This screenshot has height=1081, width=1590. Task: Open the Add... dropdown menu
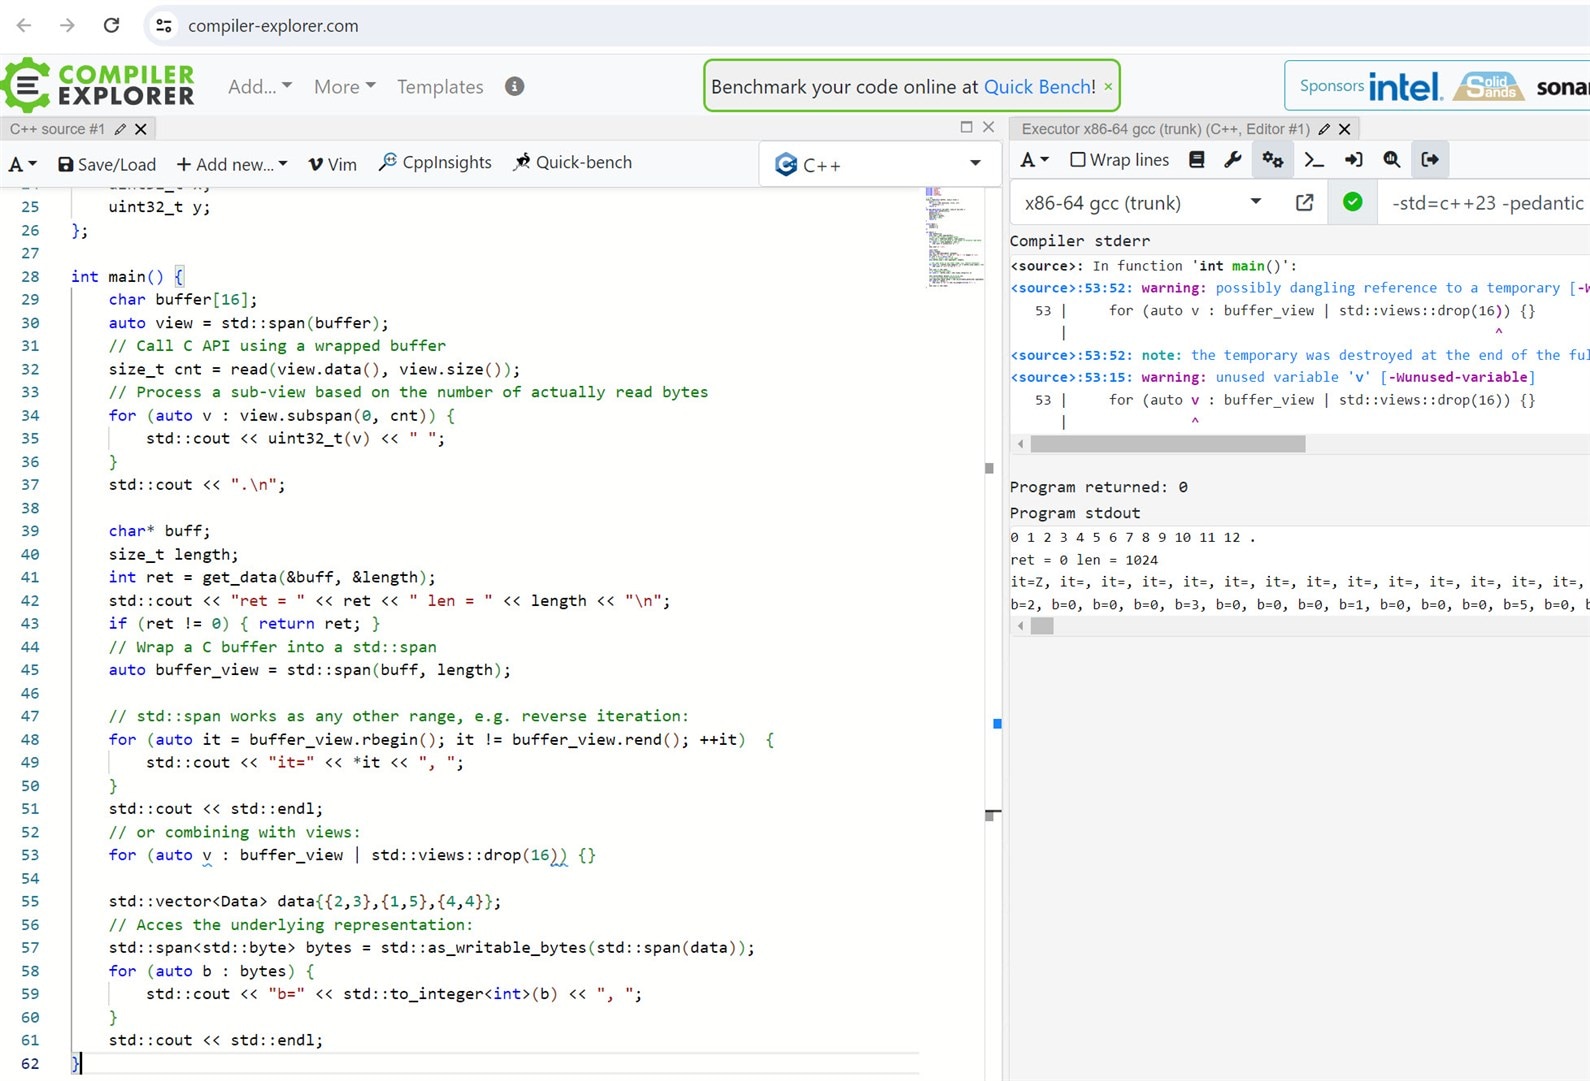260,87
